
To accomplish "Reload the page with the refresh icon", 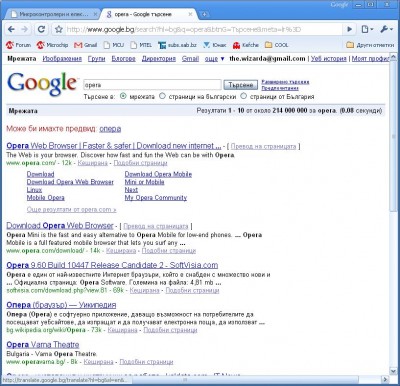I will click(x=41, y=29).
